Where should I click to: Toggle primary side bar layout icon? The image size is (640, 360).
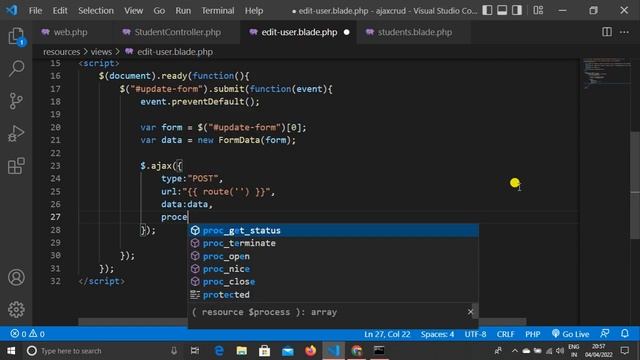click(487, 10)
